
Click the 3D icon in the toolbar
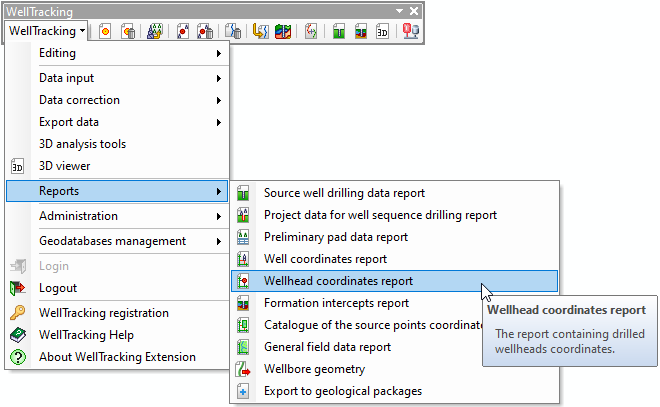click(x=382, y=31)
